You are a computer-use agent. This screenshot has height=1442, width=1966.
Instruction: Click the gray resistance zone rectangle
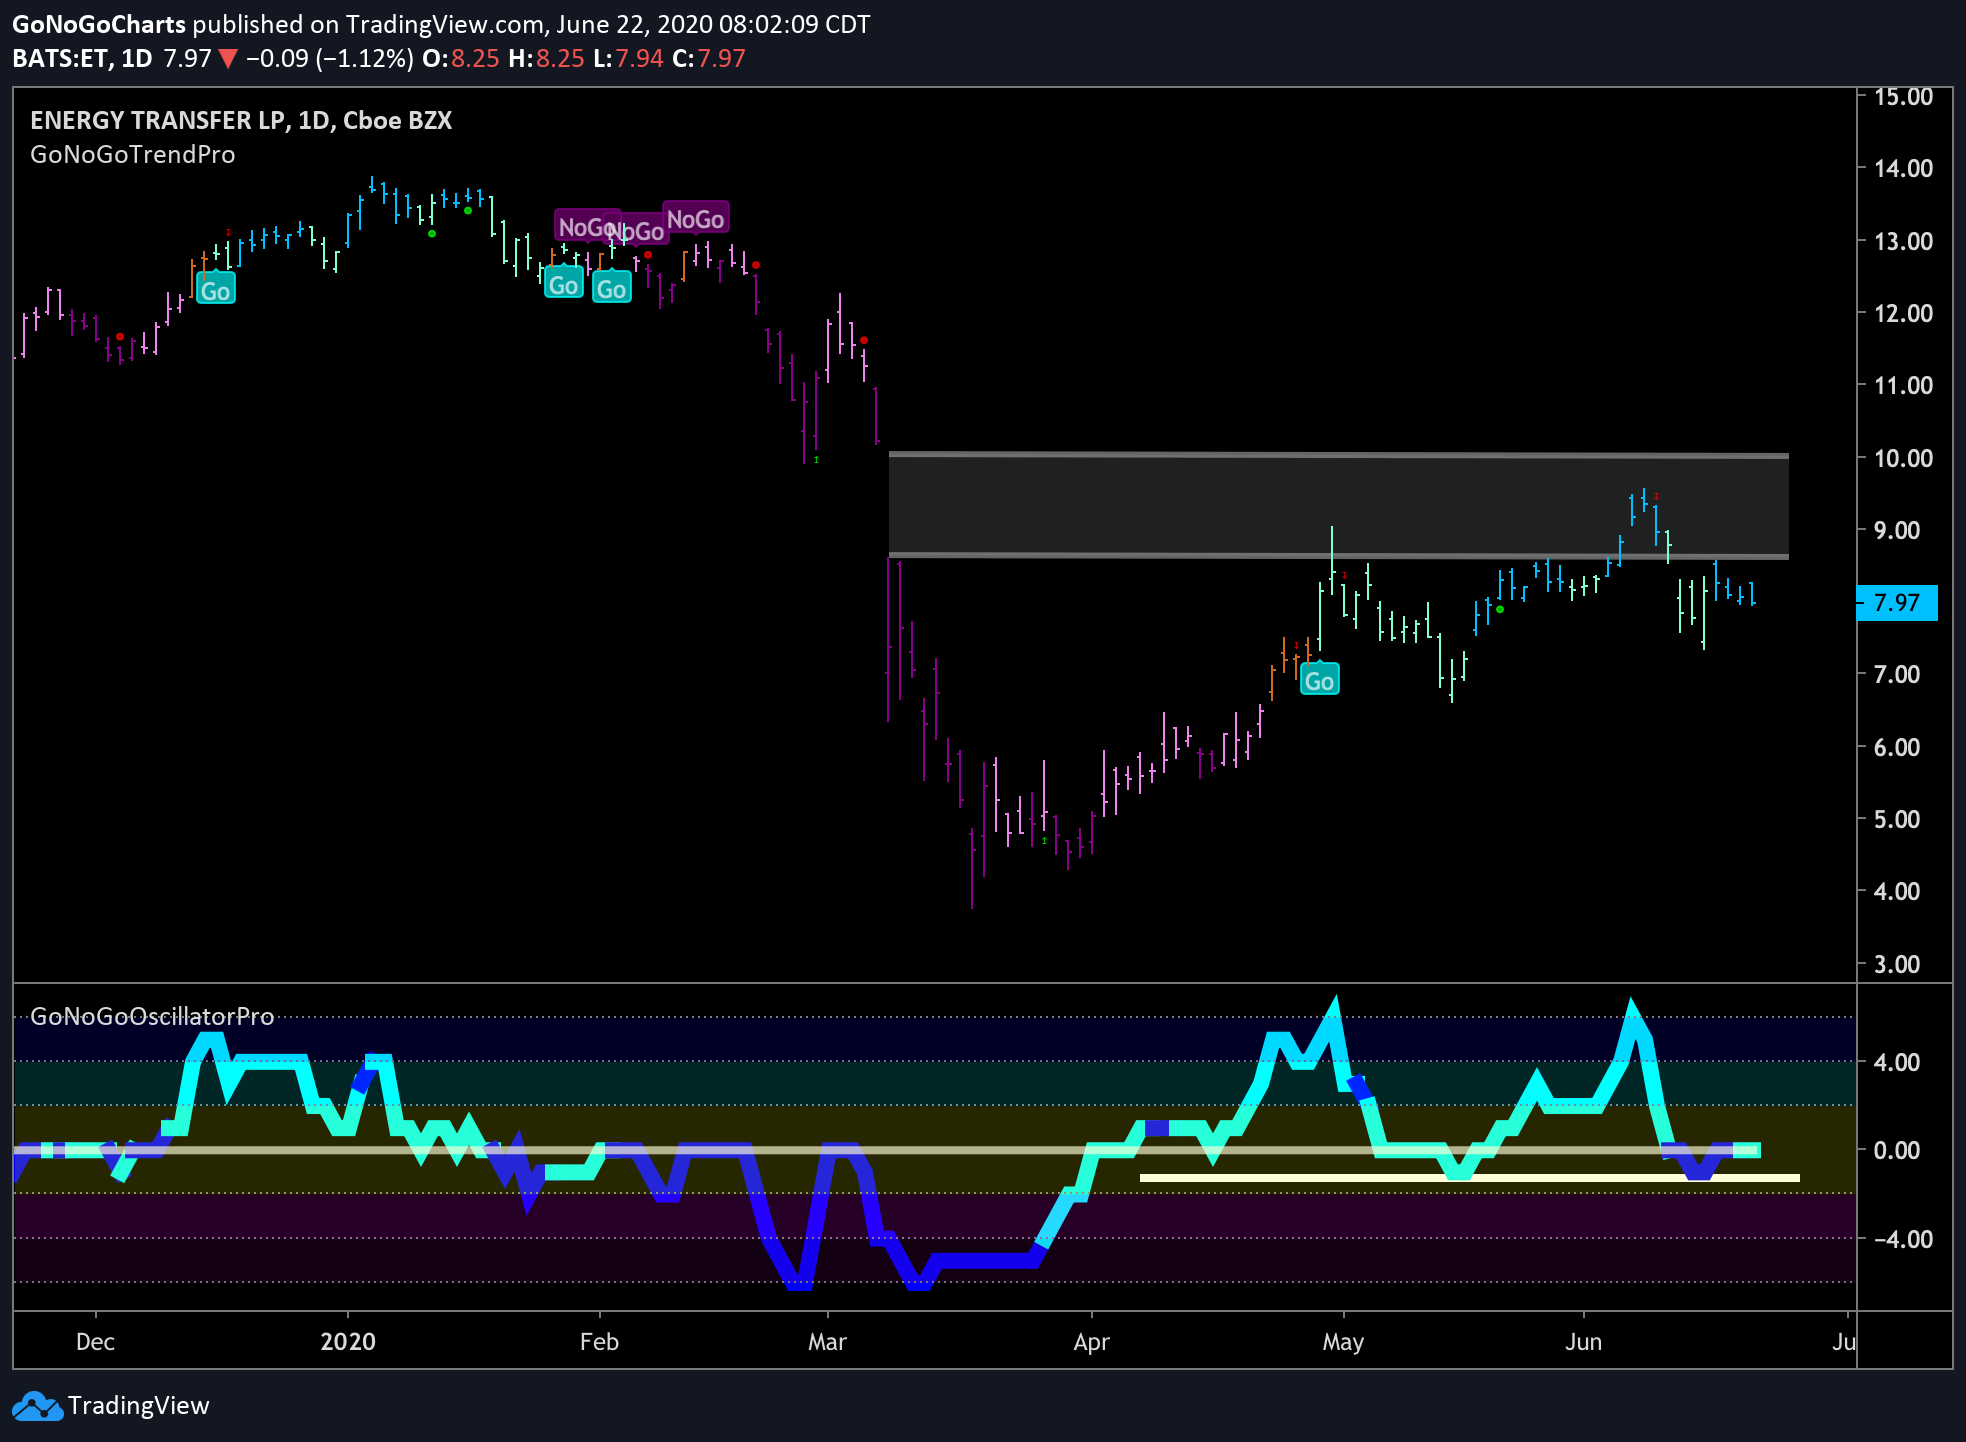[1339, 506]
